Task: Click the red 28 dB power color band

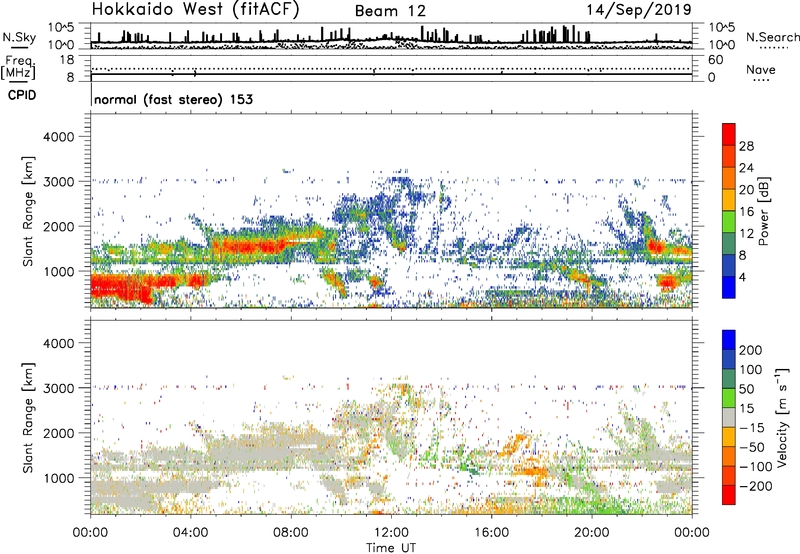Action: 729,135
